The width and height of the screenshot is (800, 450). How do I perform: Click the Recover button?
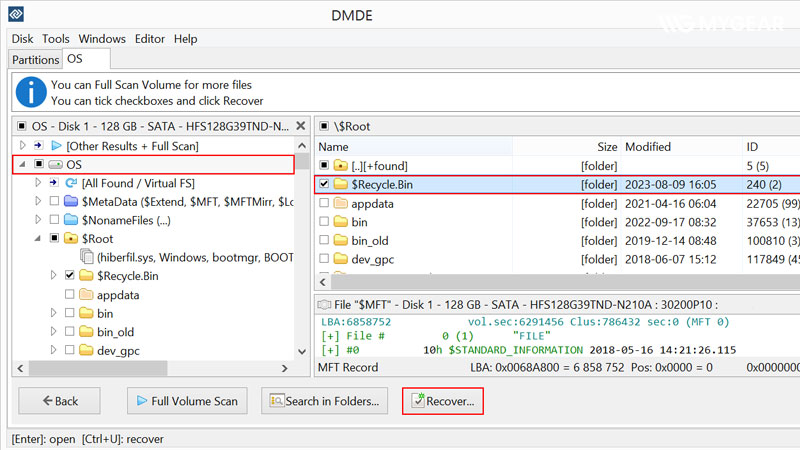443,401
